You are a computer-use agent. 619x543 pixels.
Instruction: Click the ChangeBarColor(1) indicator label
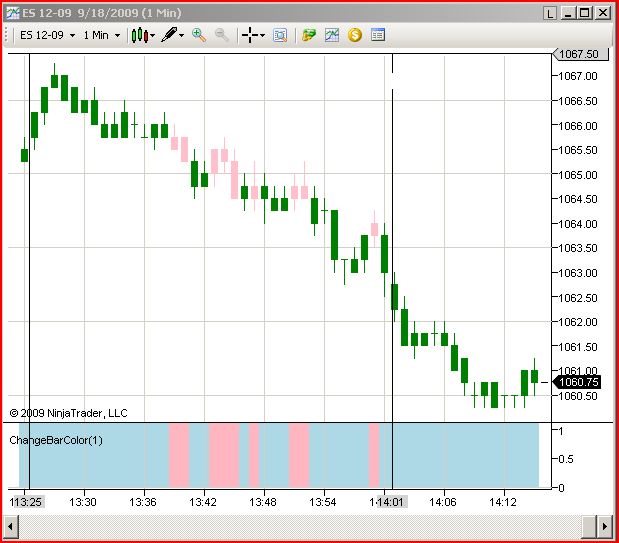point(56,440)
